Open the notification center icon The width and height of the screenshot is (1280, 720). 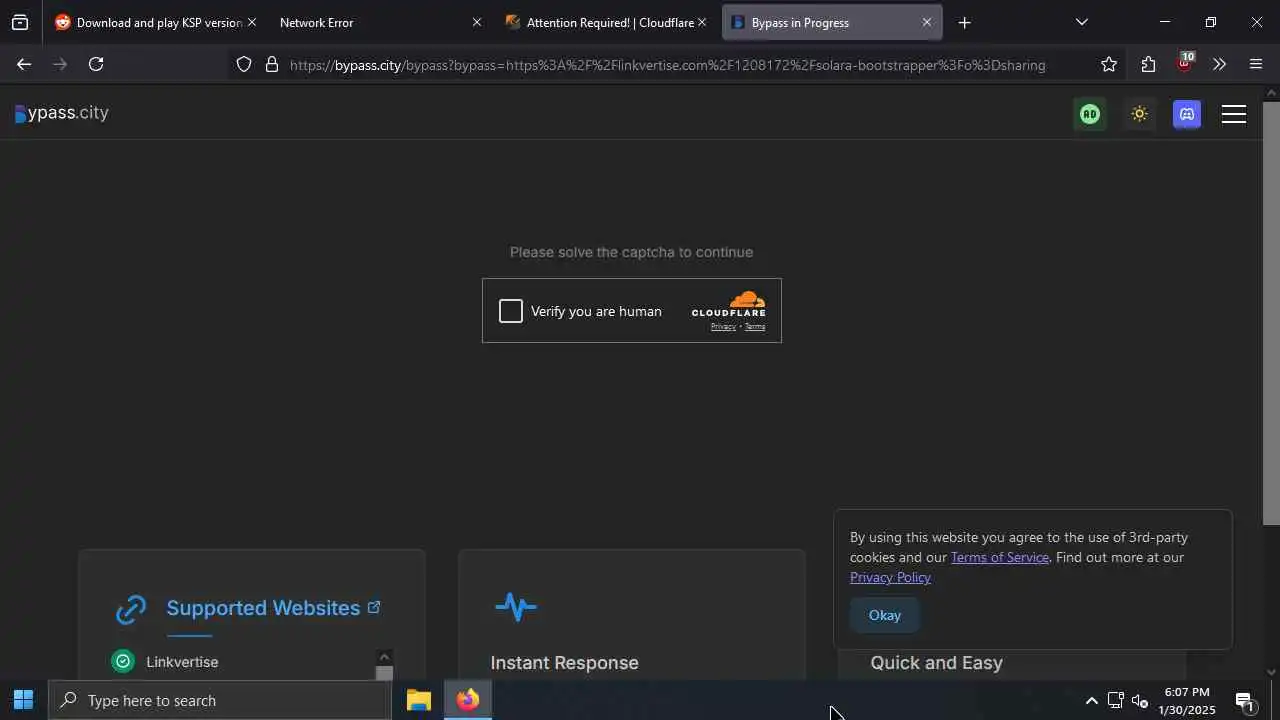pyautogui.click(x=1246, y=701)
